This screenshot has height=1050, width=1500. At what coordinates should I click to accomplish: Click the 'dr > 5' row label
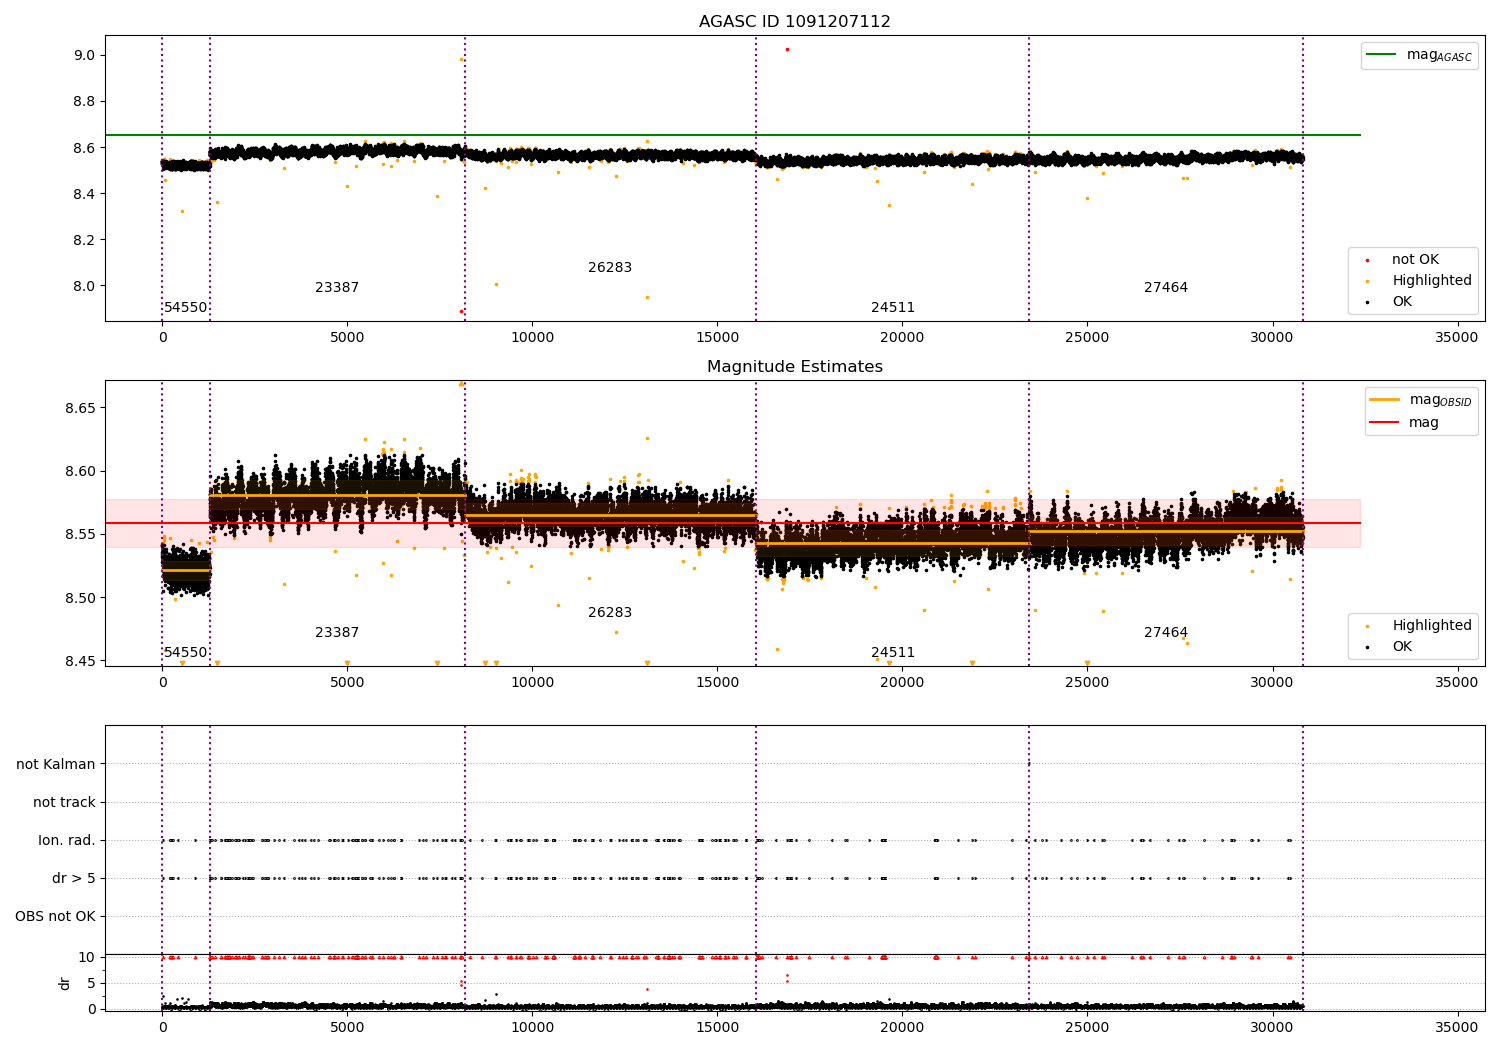[74, 879]
